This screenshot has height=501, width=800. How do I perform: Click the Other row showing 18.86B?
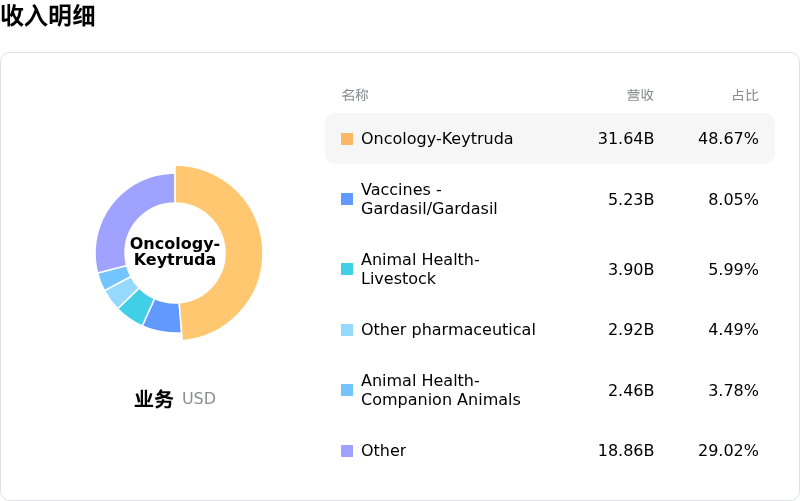pos(549,451)
